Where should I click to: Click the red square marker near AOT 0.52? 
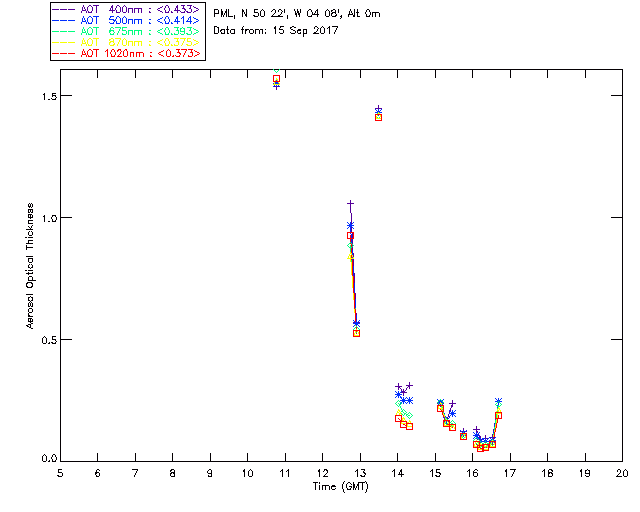pyautogui.click(x=356, y=334)
